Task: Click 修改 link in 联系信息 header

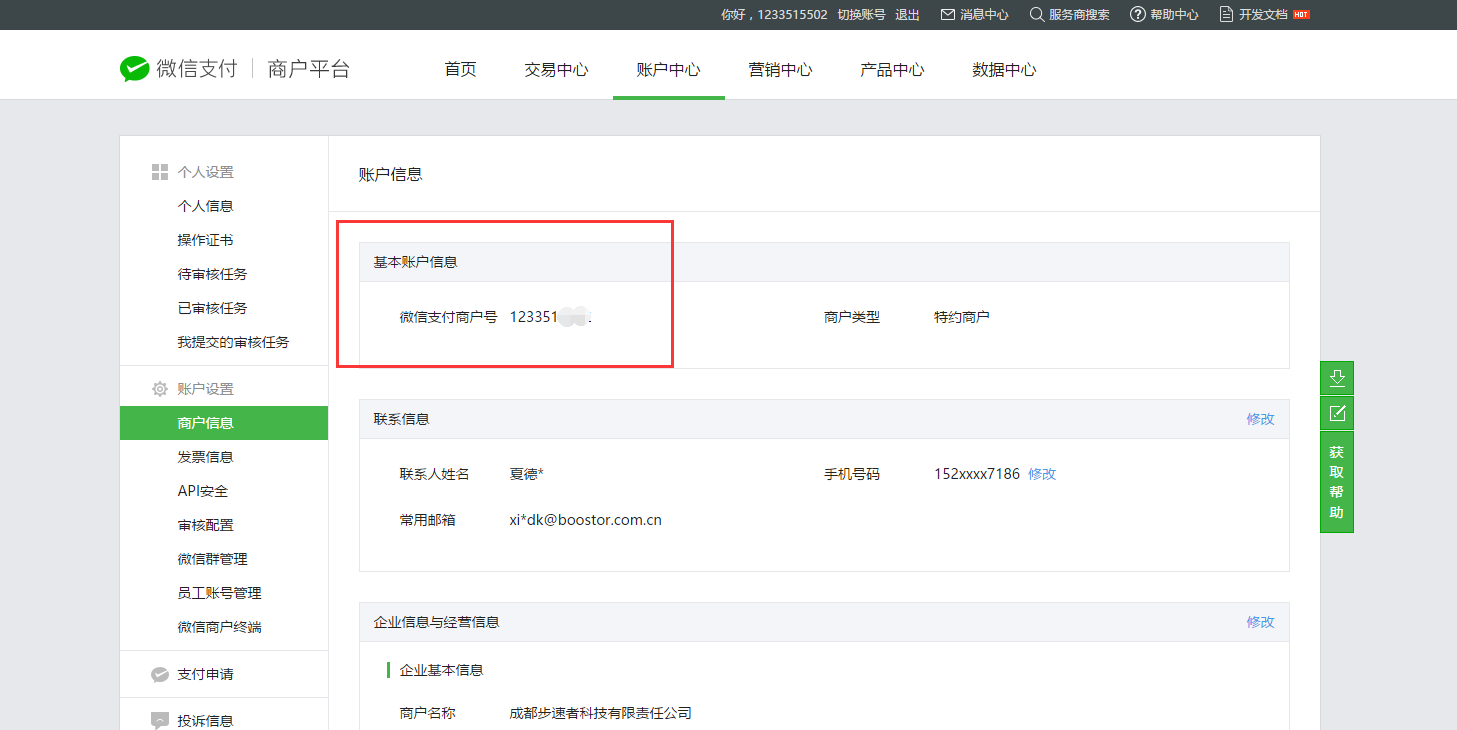Action: click(1260, 419)
